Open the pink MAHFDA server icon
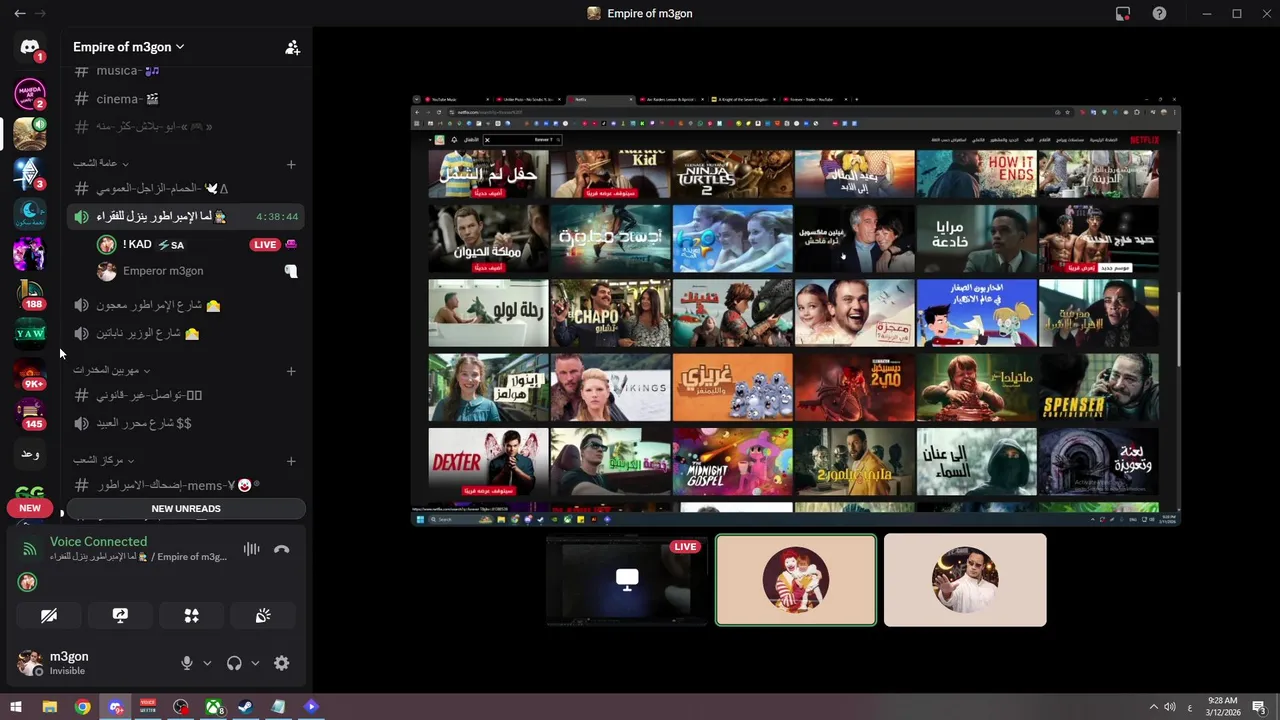This screenshot has height=720, width=1280. click(x=30, y=93)
